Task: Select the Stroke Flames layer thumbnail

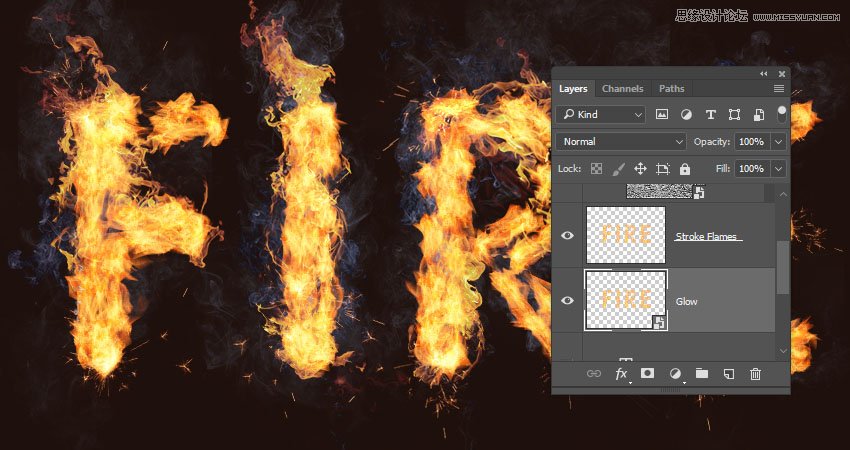Action: (625, 236)
